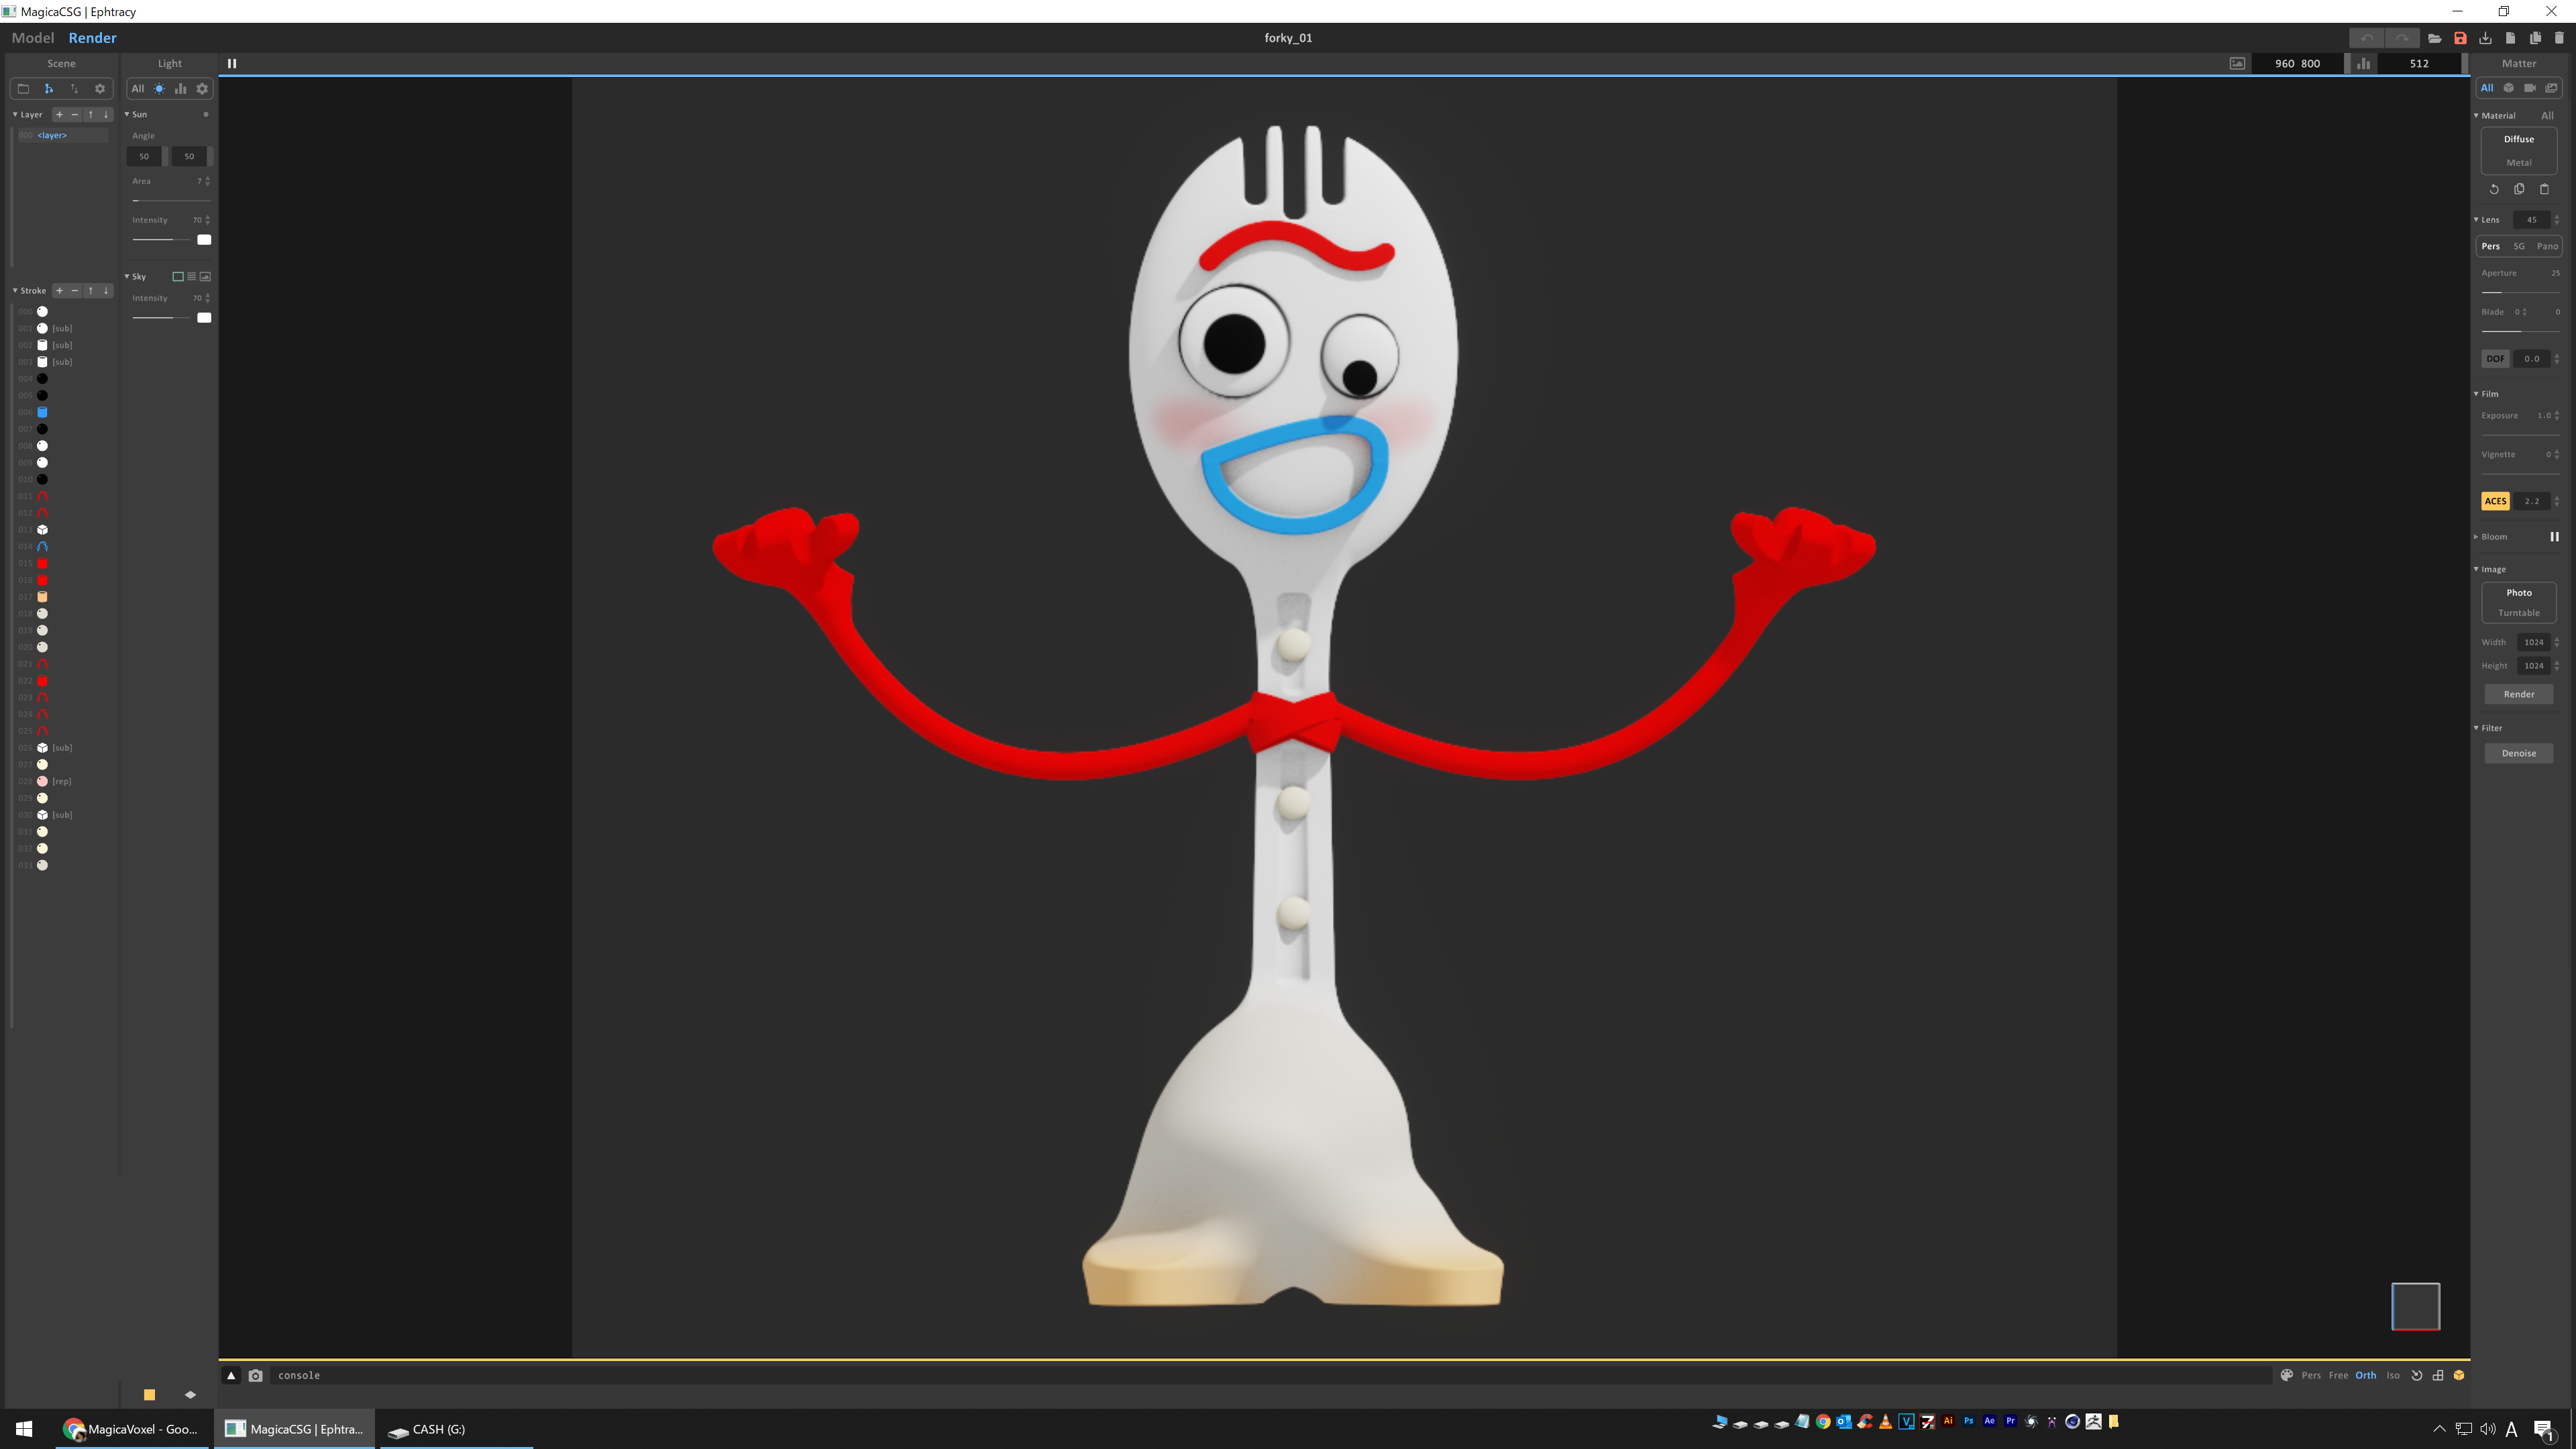Open a project with the folder icon
This screenshot has width=2576, height=1449.
(2435, 38)
